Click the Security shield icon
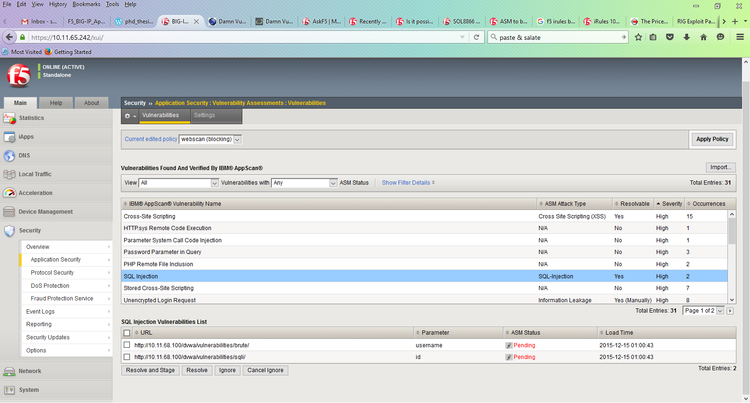This screenshot has height=403, width=750. click(9, 230)
